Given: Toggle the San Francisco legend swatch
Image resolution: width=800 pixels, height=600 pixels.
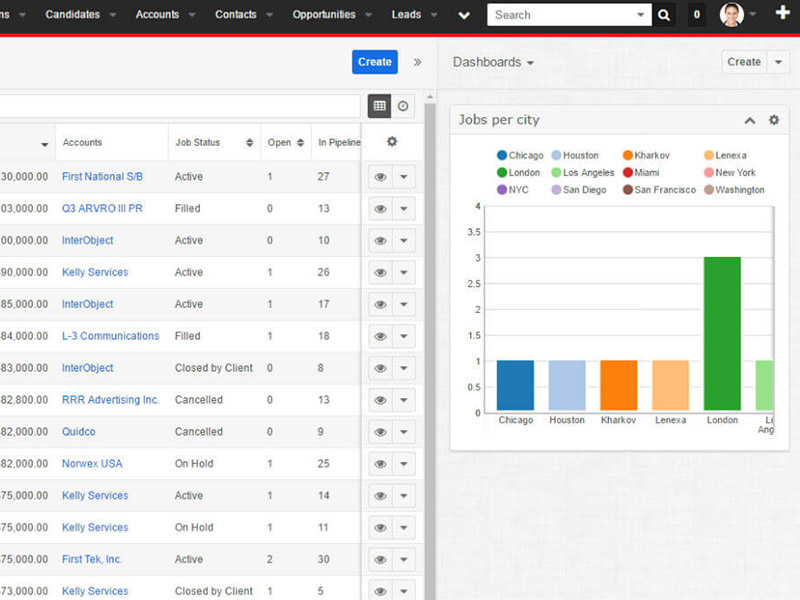Looking at the screenshot, I should [628, 190].
